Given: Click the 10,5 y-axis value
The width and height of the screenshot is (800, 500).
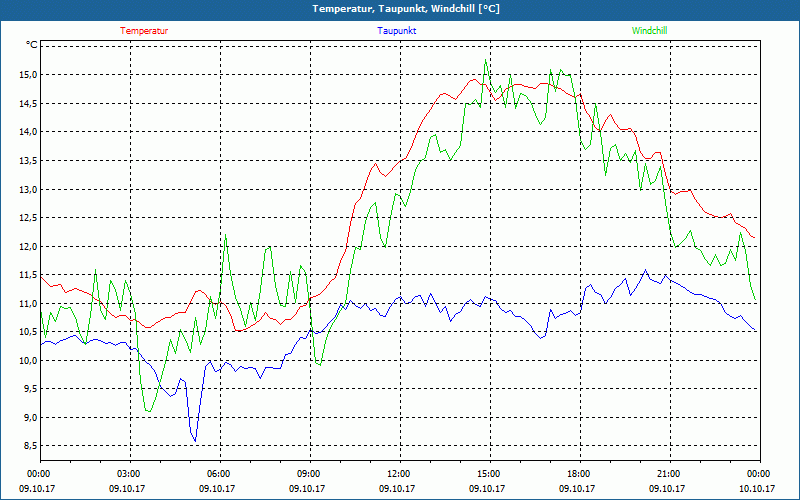Looking at the screenshot, I should [29, 332].
